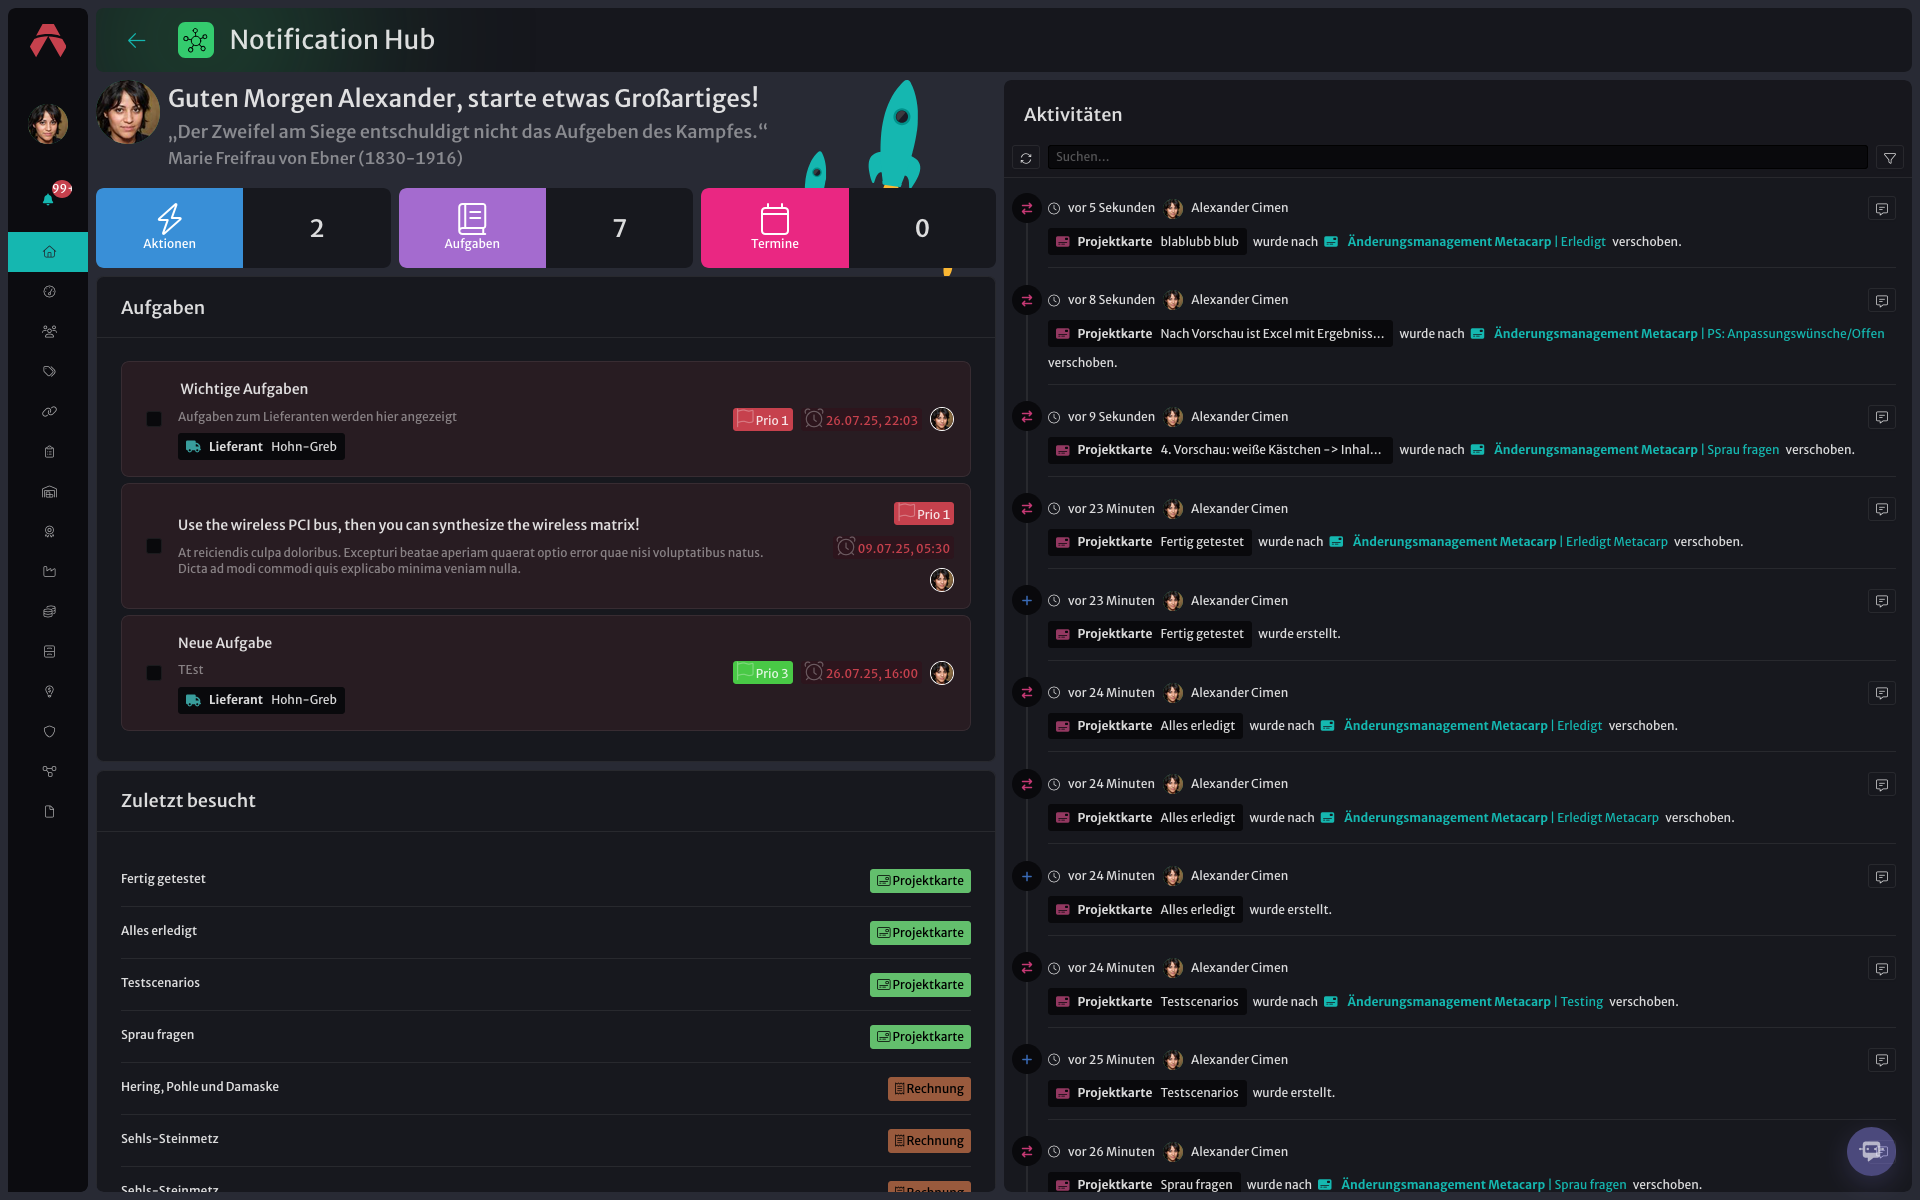Click the move icon of 'vor 23 Minuten' Erledigt Metacarp activity
The image size is (1920, 1200).
[x=1027, y=509]
